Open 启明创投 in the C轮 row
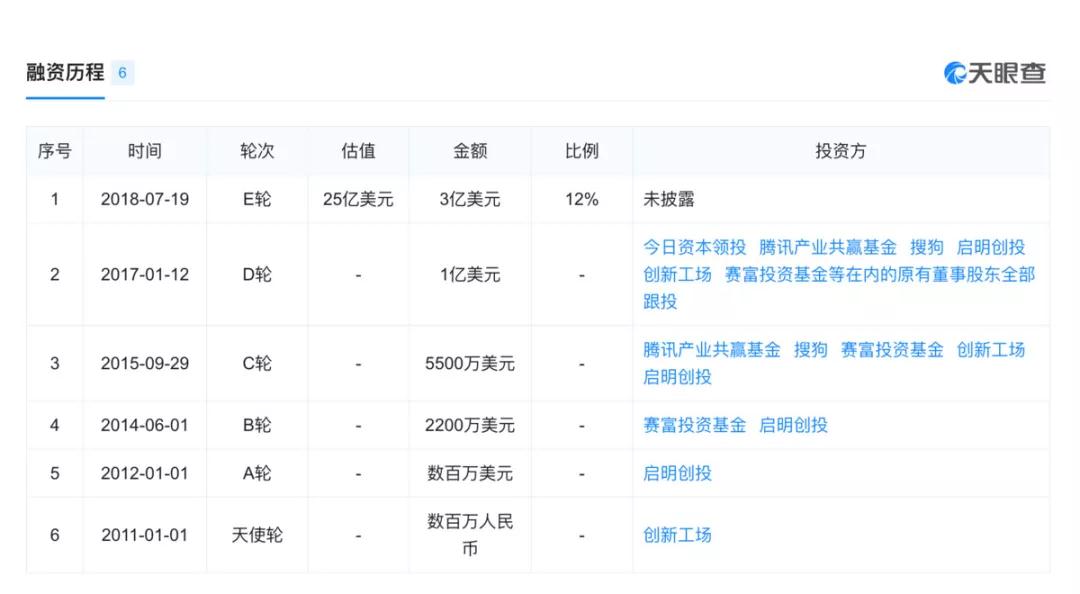 click(x=677, y=377)
